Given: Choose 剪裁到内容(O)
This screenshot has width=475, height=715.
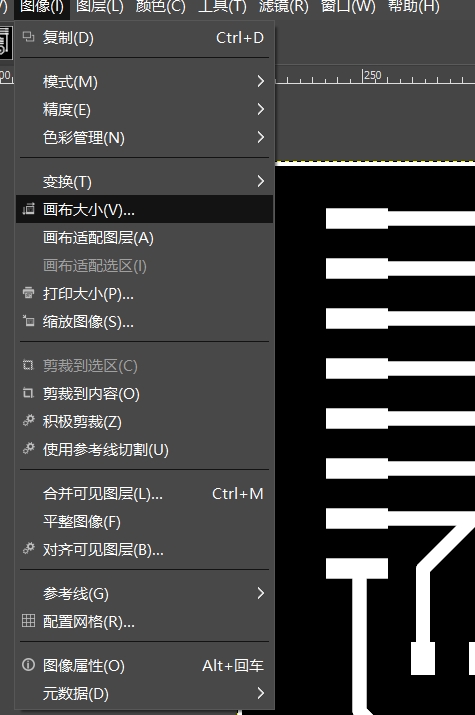Looking at the screenshot, I should (144, 394).
